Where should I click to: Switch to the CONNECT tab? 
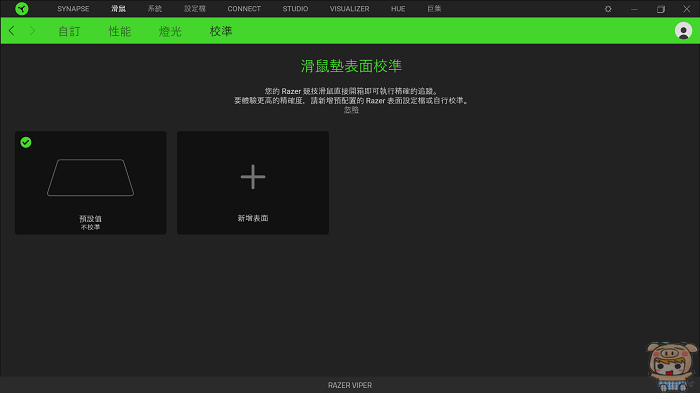point(244,8)
